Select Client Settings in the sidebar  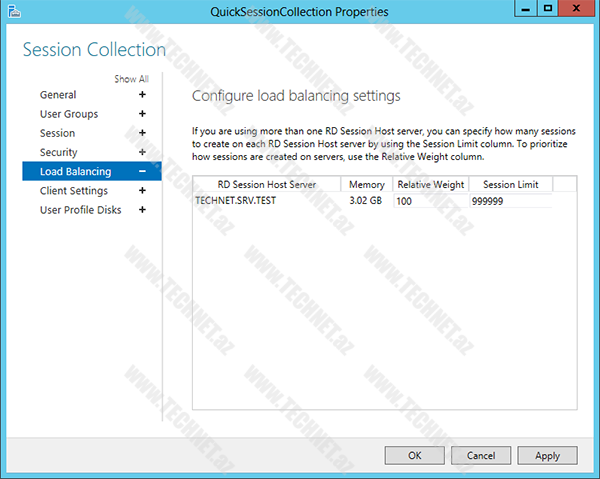pyautogui.click(x=74, y=190)
